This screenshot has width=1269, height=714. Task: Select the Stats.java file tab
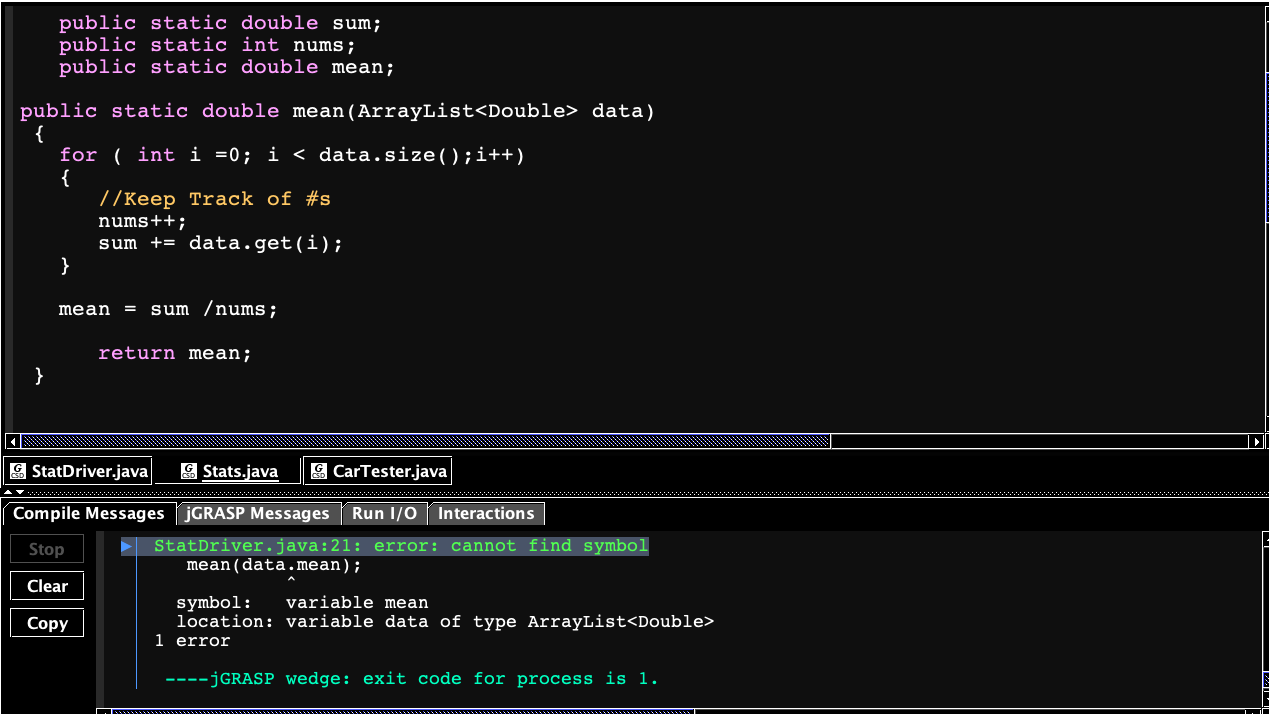click(228, 471)
